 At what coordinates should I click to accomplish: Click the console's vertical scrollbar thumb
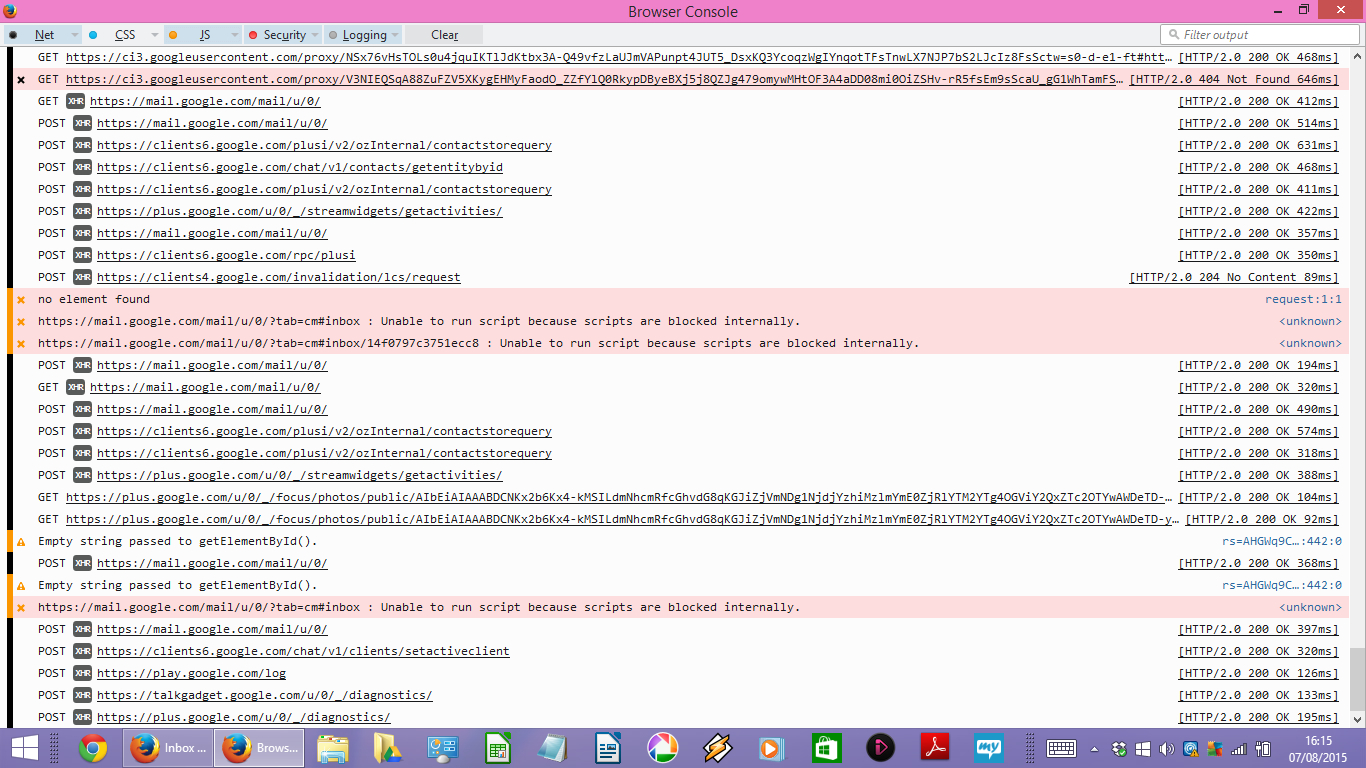tap(1357, 679)
